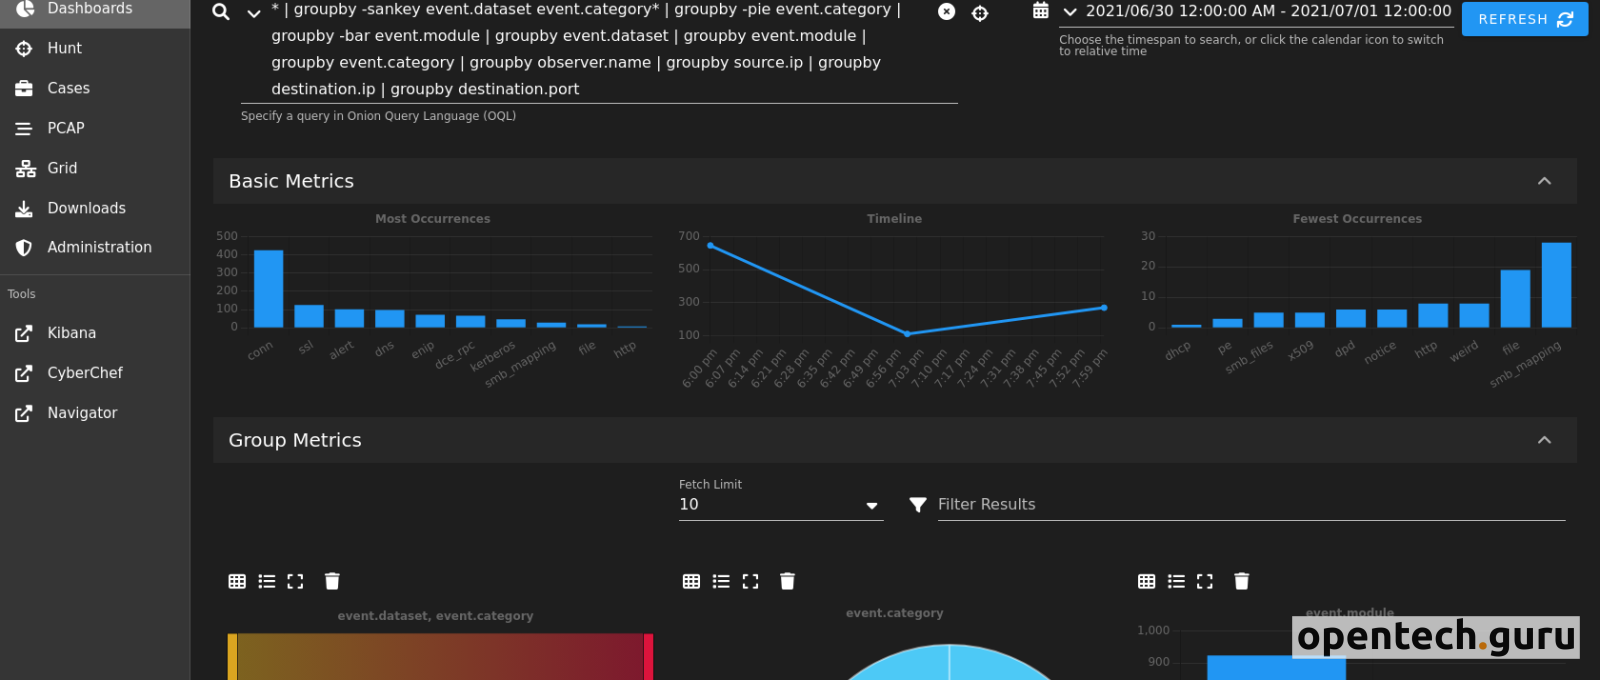This screenshot has width=1600, height=680.
Task: Delete the event.dataset sankey chart via trash icon
Action: (332, 581)
